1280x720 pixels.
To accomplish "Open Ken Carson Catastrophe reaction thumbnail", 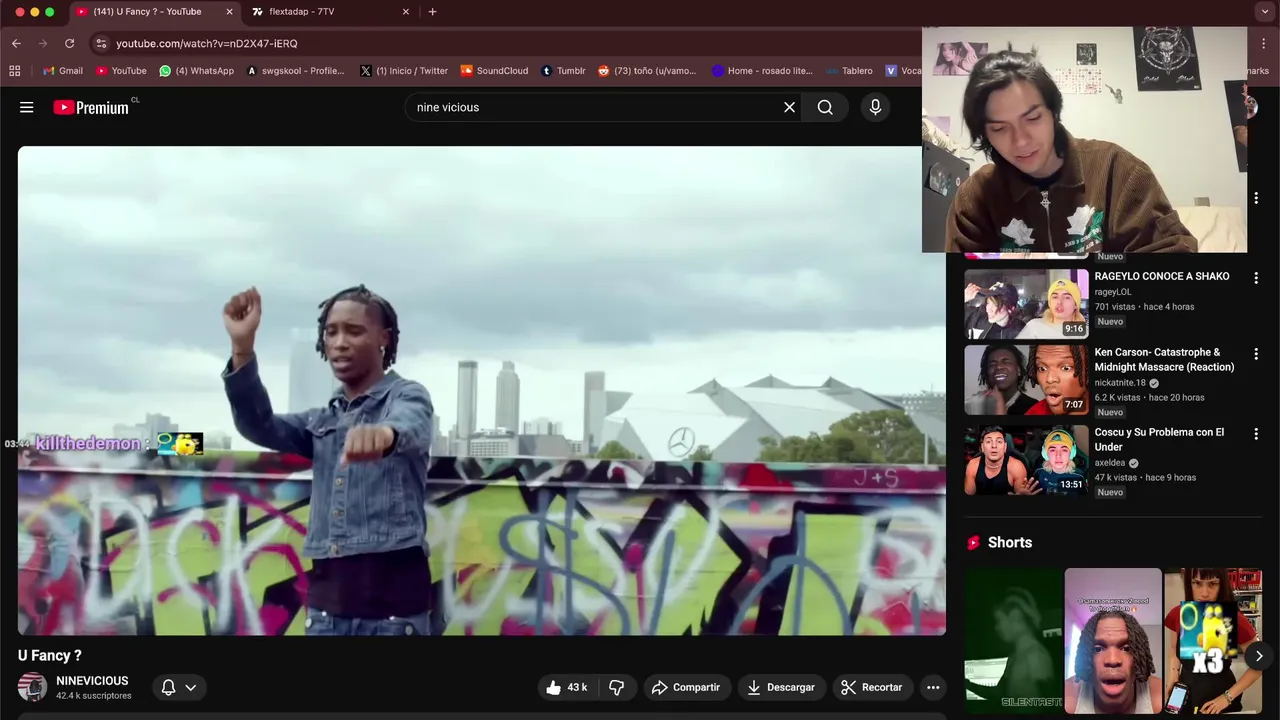I will click(x=1026, y=380).
